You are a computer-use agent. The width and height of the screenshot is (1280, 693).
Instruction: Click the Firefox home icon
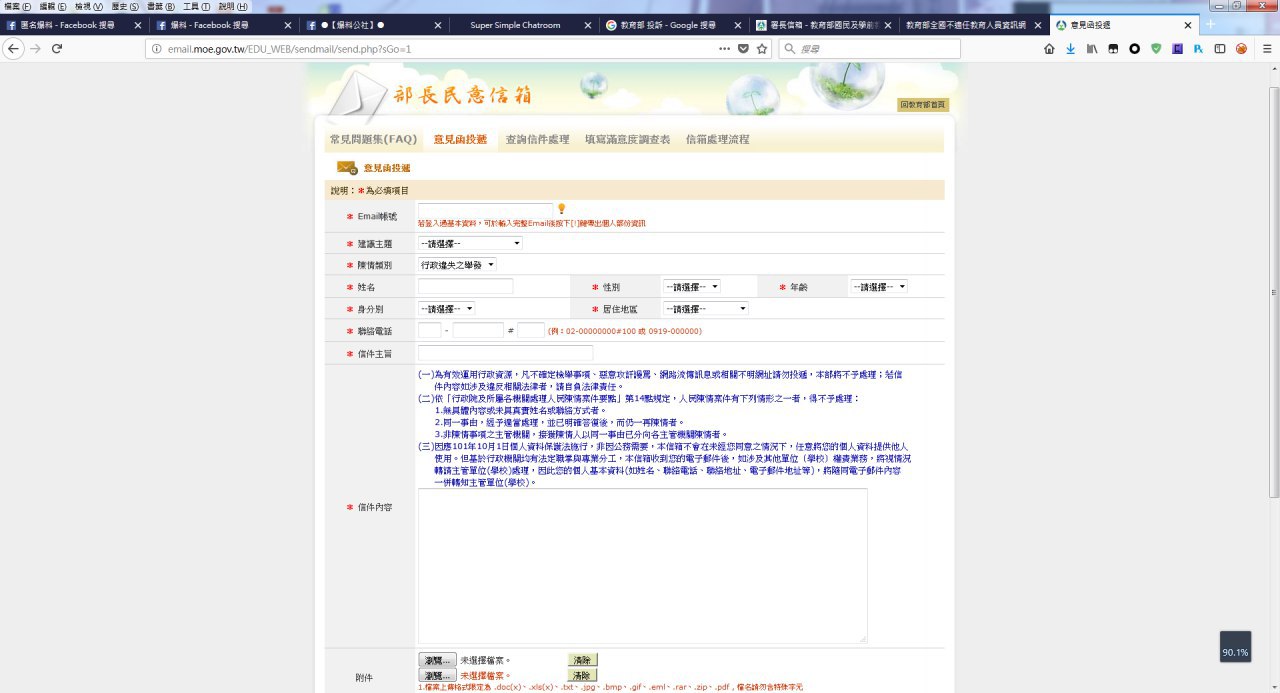[x=1049, y=48]
